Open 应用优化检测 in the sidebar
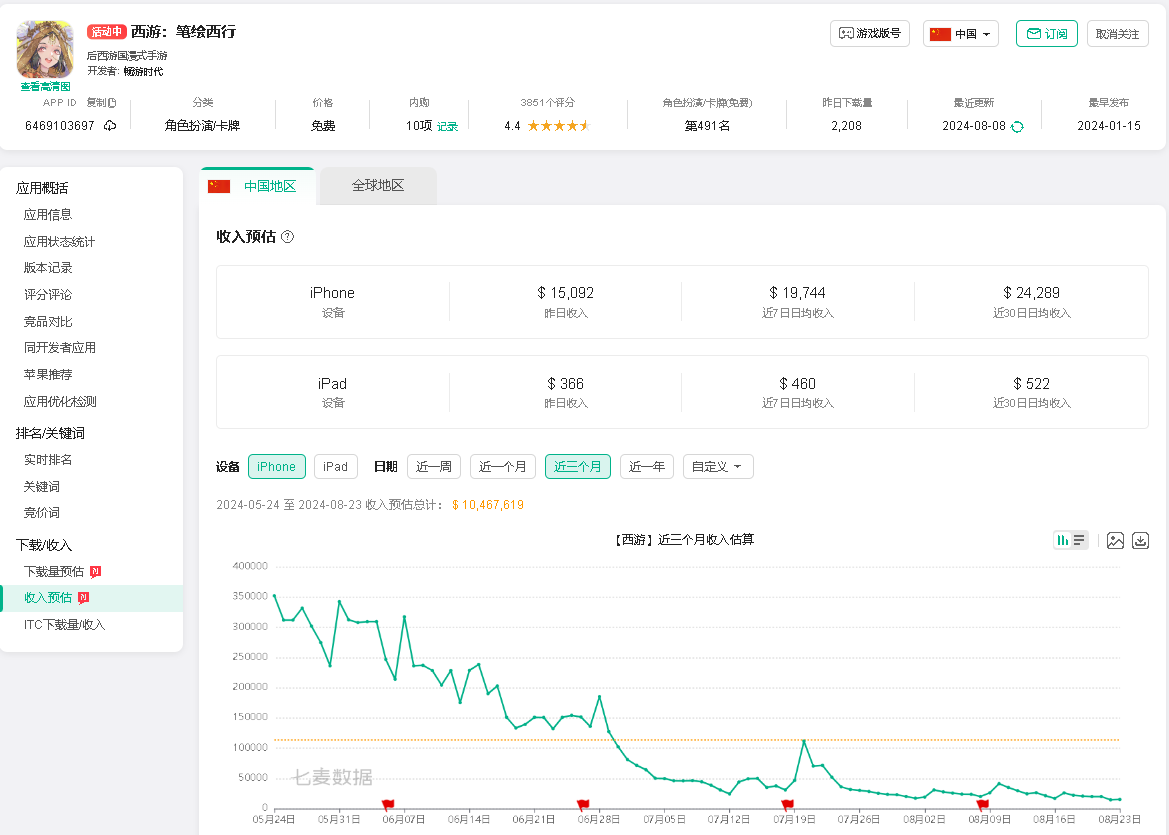1169x835 pixels. click(x=60, y=401)
